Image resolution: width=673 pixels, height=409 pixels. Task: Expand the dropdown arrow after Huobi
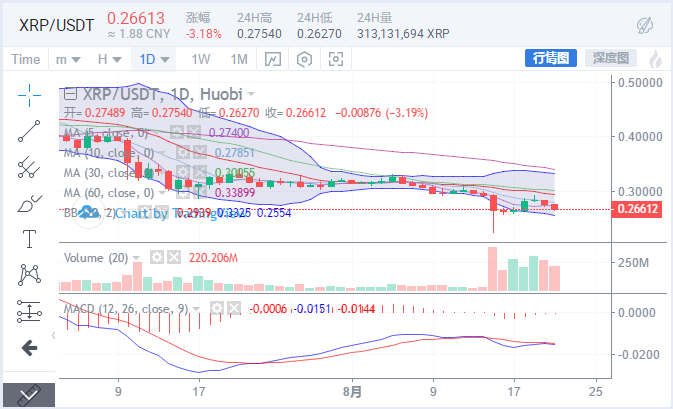(x=251, y=94)
